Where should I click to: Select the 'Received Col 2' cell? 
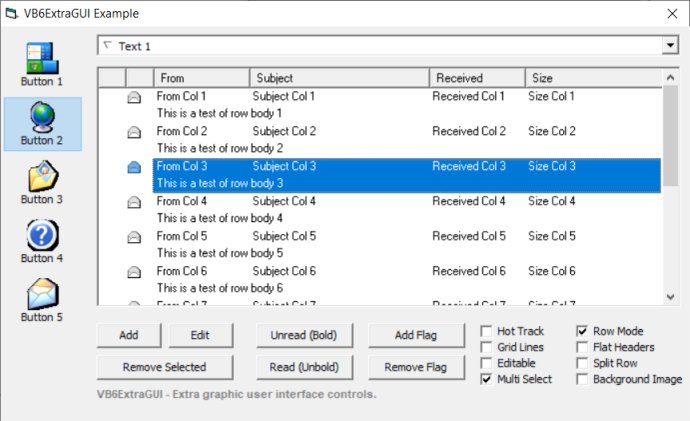point(469,131)
